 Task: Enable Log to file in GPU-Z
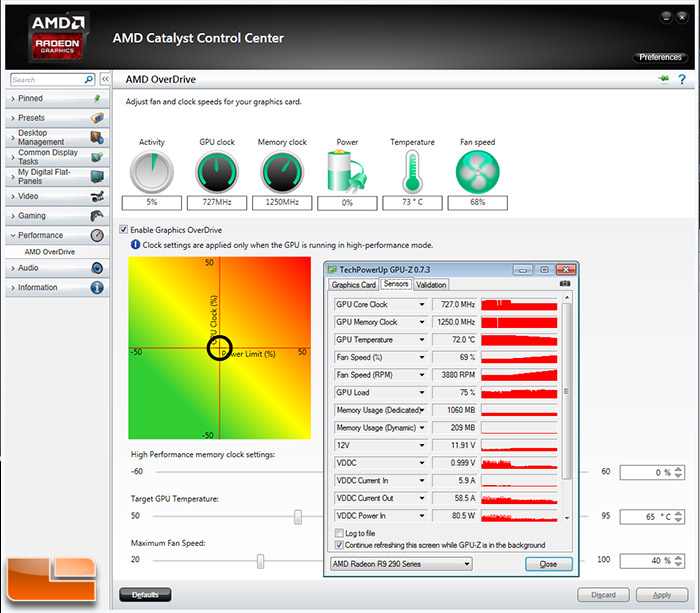339,533
